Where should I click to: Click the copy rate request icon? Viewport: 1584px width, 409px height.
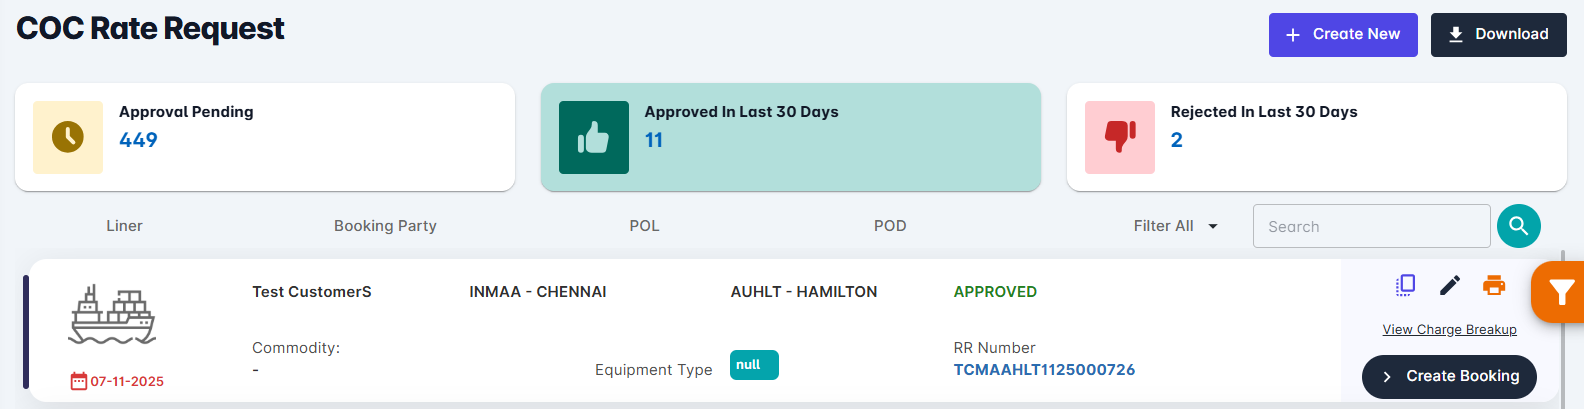pos(1405,286)
